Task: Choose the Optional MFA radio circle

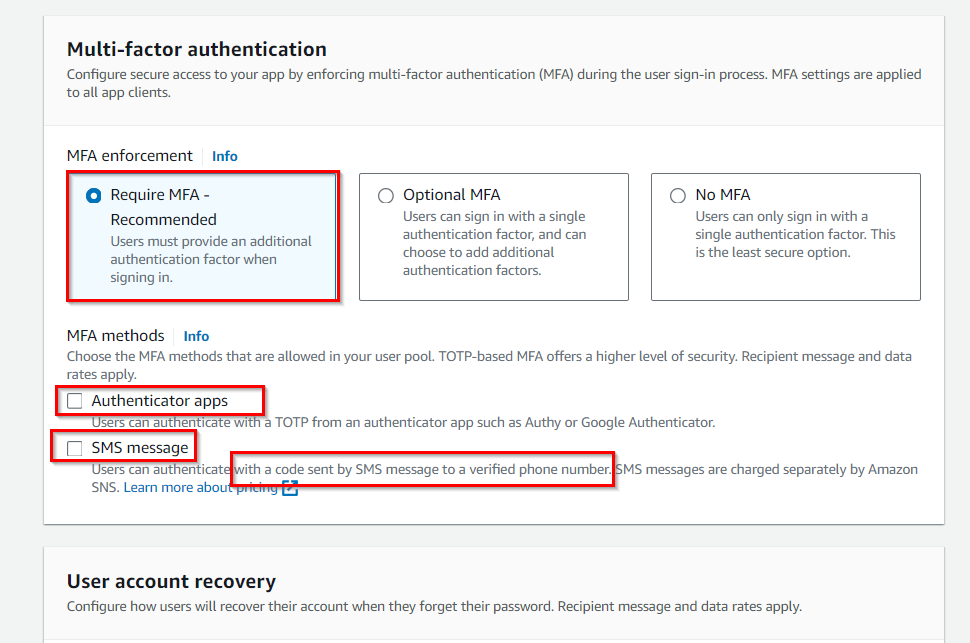Action: pyautogui.click(x=385, y=196)
